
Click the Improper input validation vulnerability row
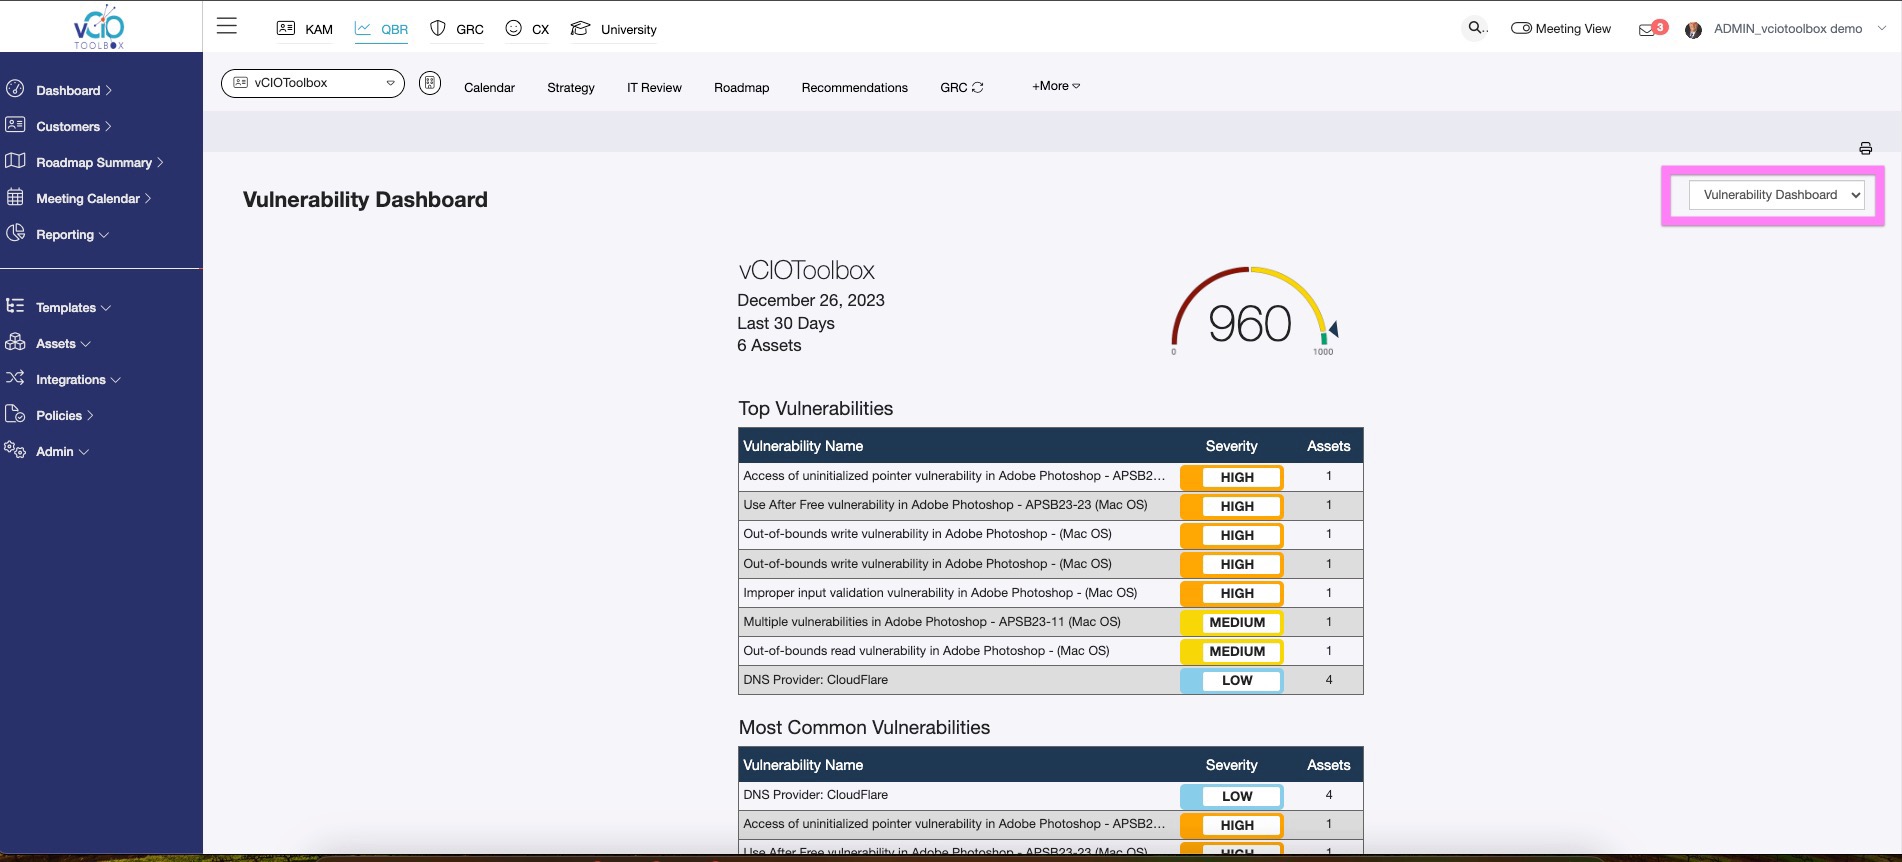(x=1050, y=592)
